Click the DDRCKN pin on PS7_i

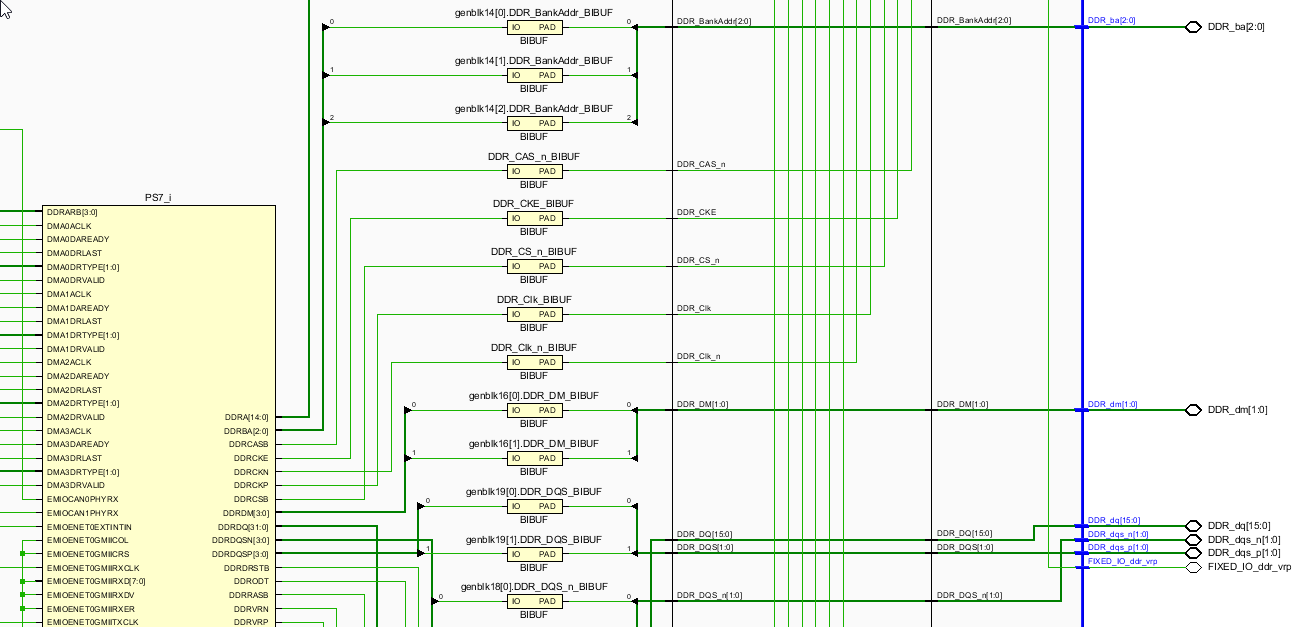(x=253, y=471)
